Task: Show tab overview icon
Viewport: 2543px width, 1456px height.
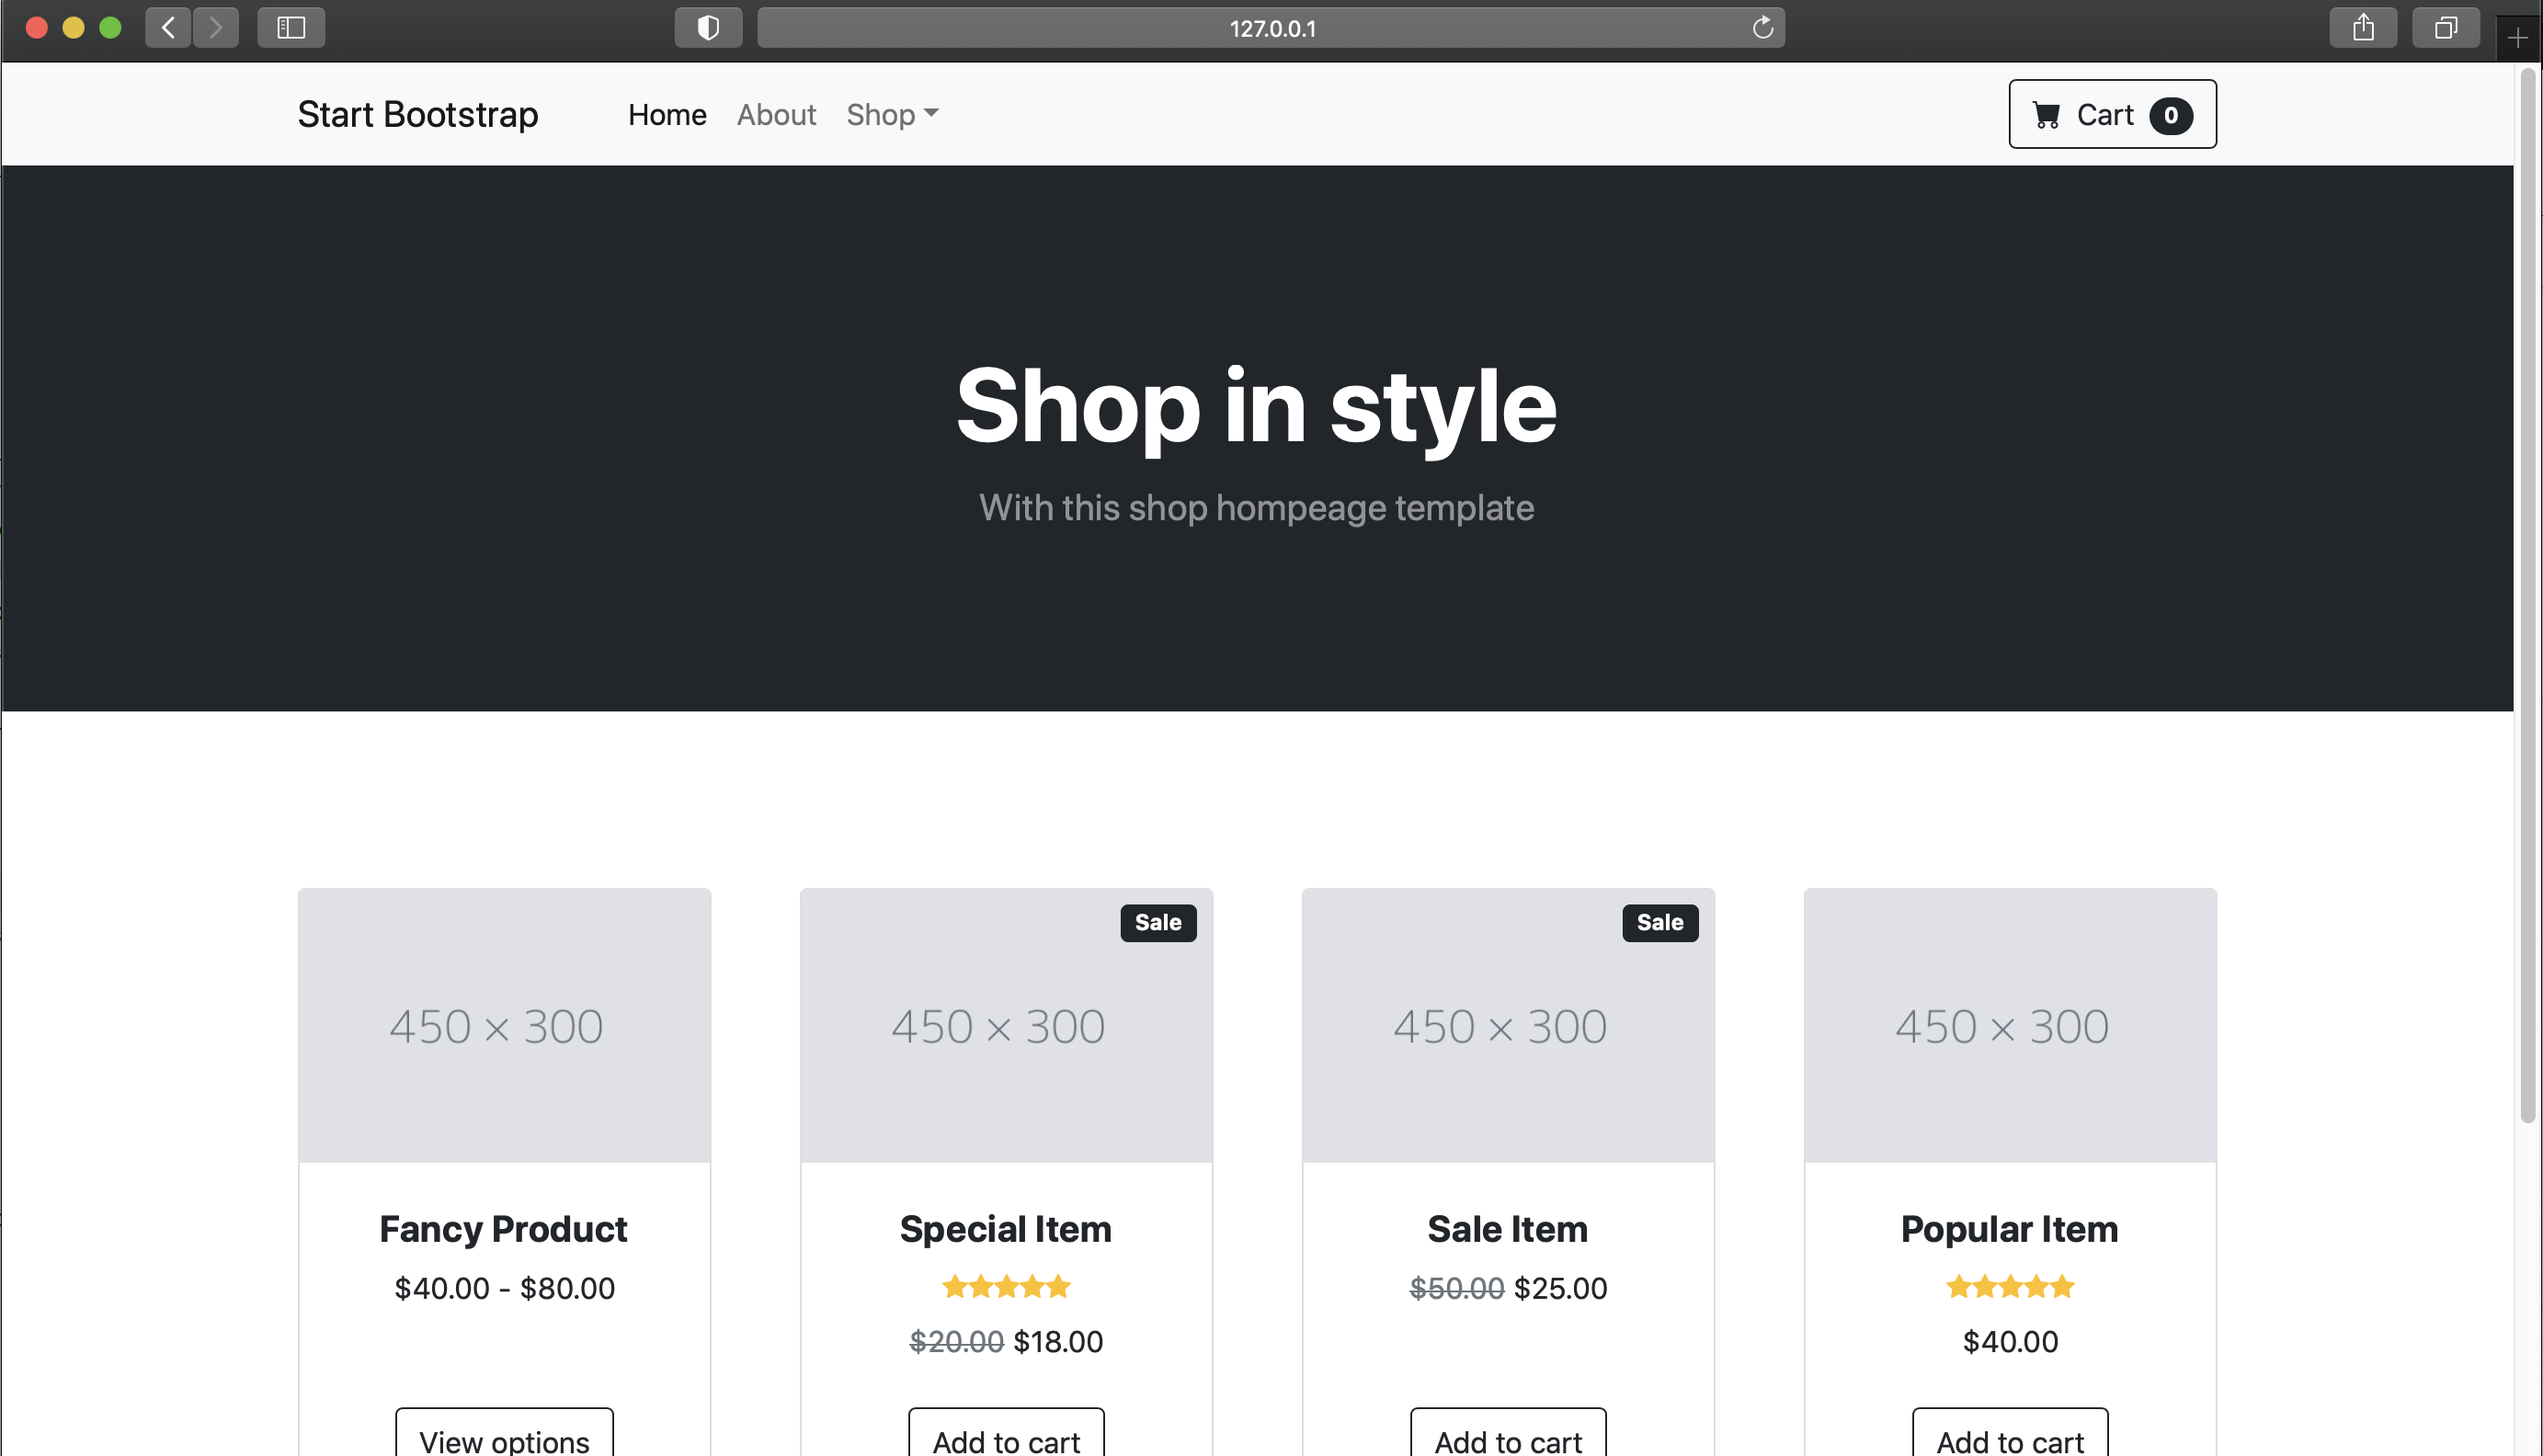Action: [2445, 28]
